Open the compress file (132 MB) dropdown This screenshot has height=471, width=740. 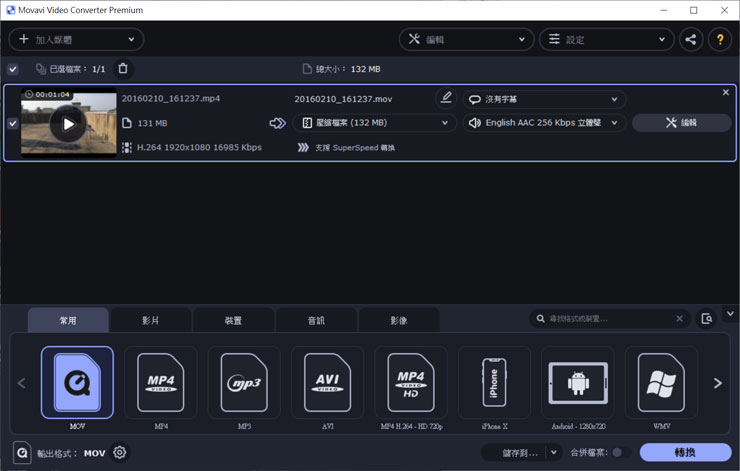click(375, 123)
